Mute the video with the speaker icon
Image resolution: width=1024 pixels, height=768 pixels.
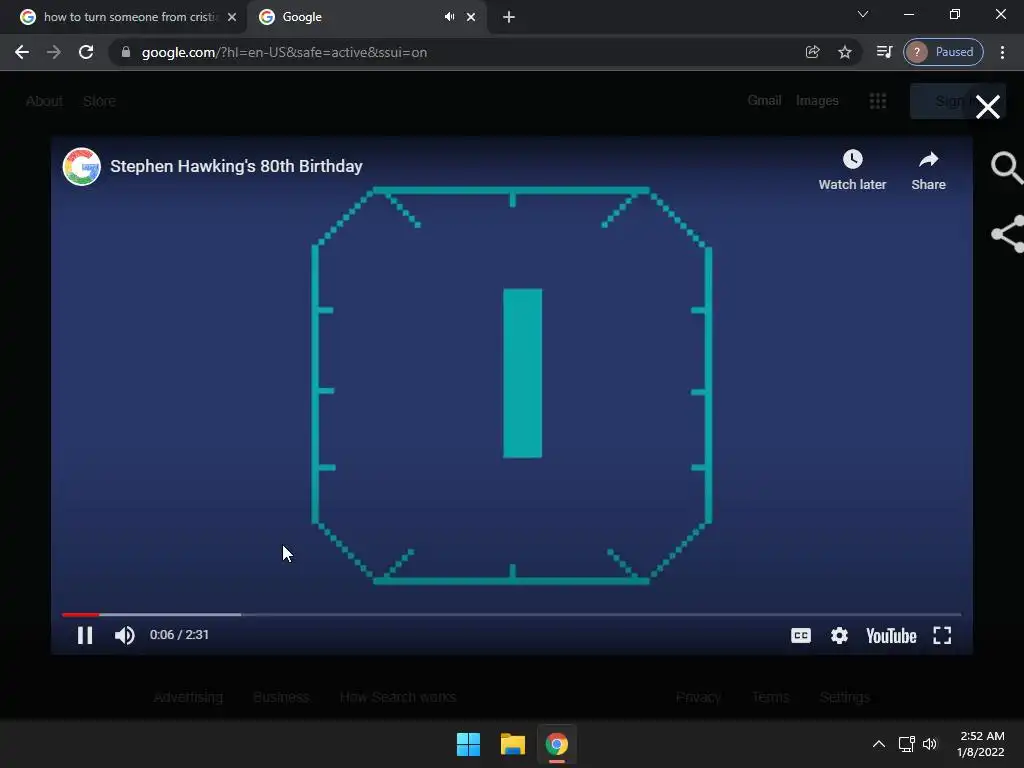[x=124, y=635]
